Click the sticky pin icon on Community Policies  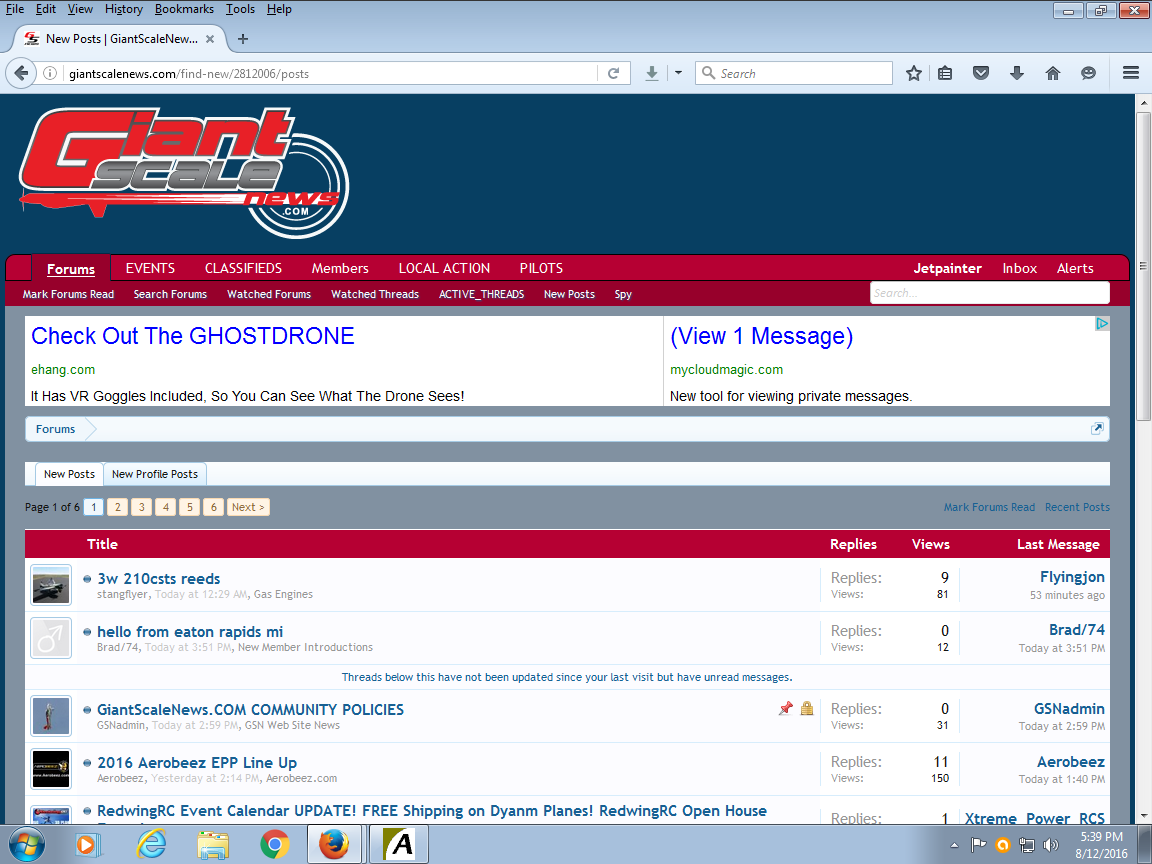(x=786, y=708)
